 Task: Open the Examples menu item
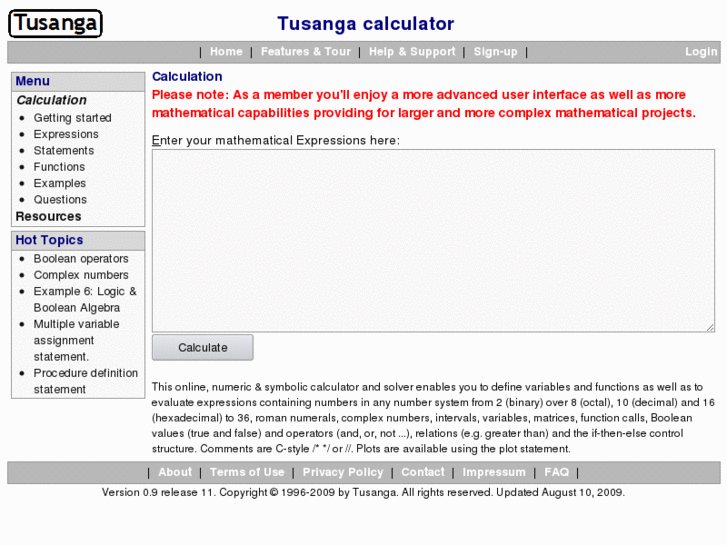(x=59, y=183)
